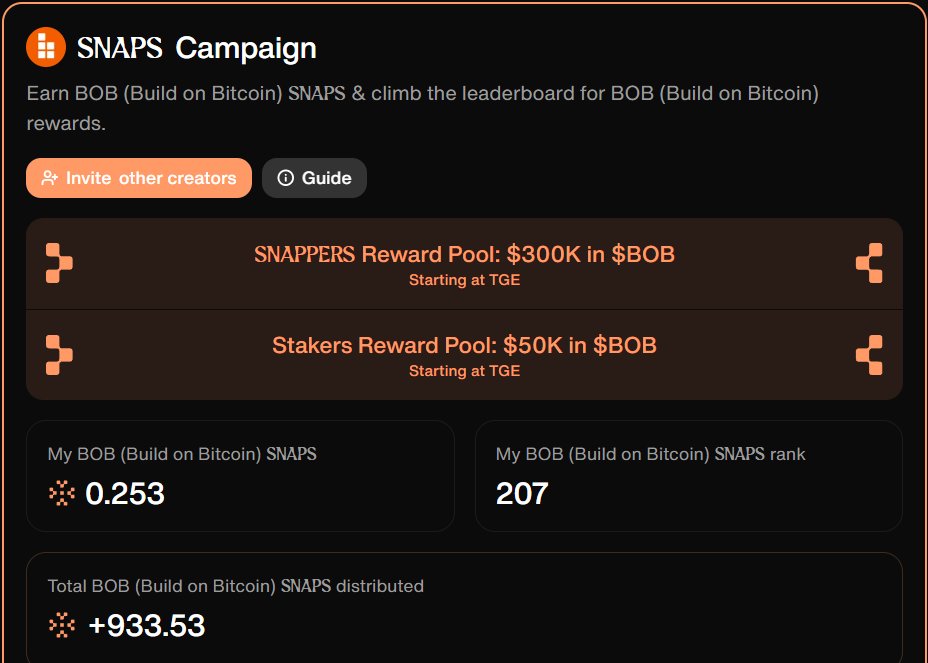Click left BOB glyph in Stakers pool row
The height and width of the screenshot is (663, 928).
click(59, 355)
